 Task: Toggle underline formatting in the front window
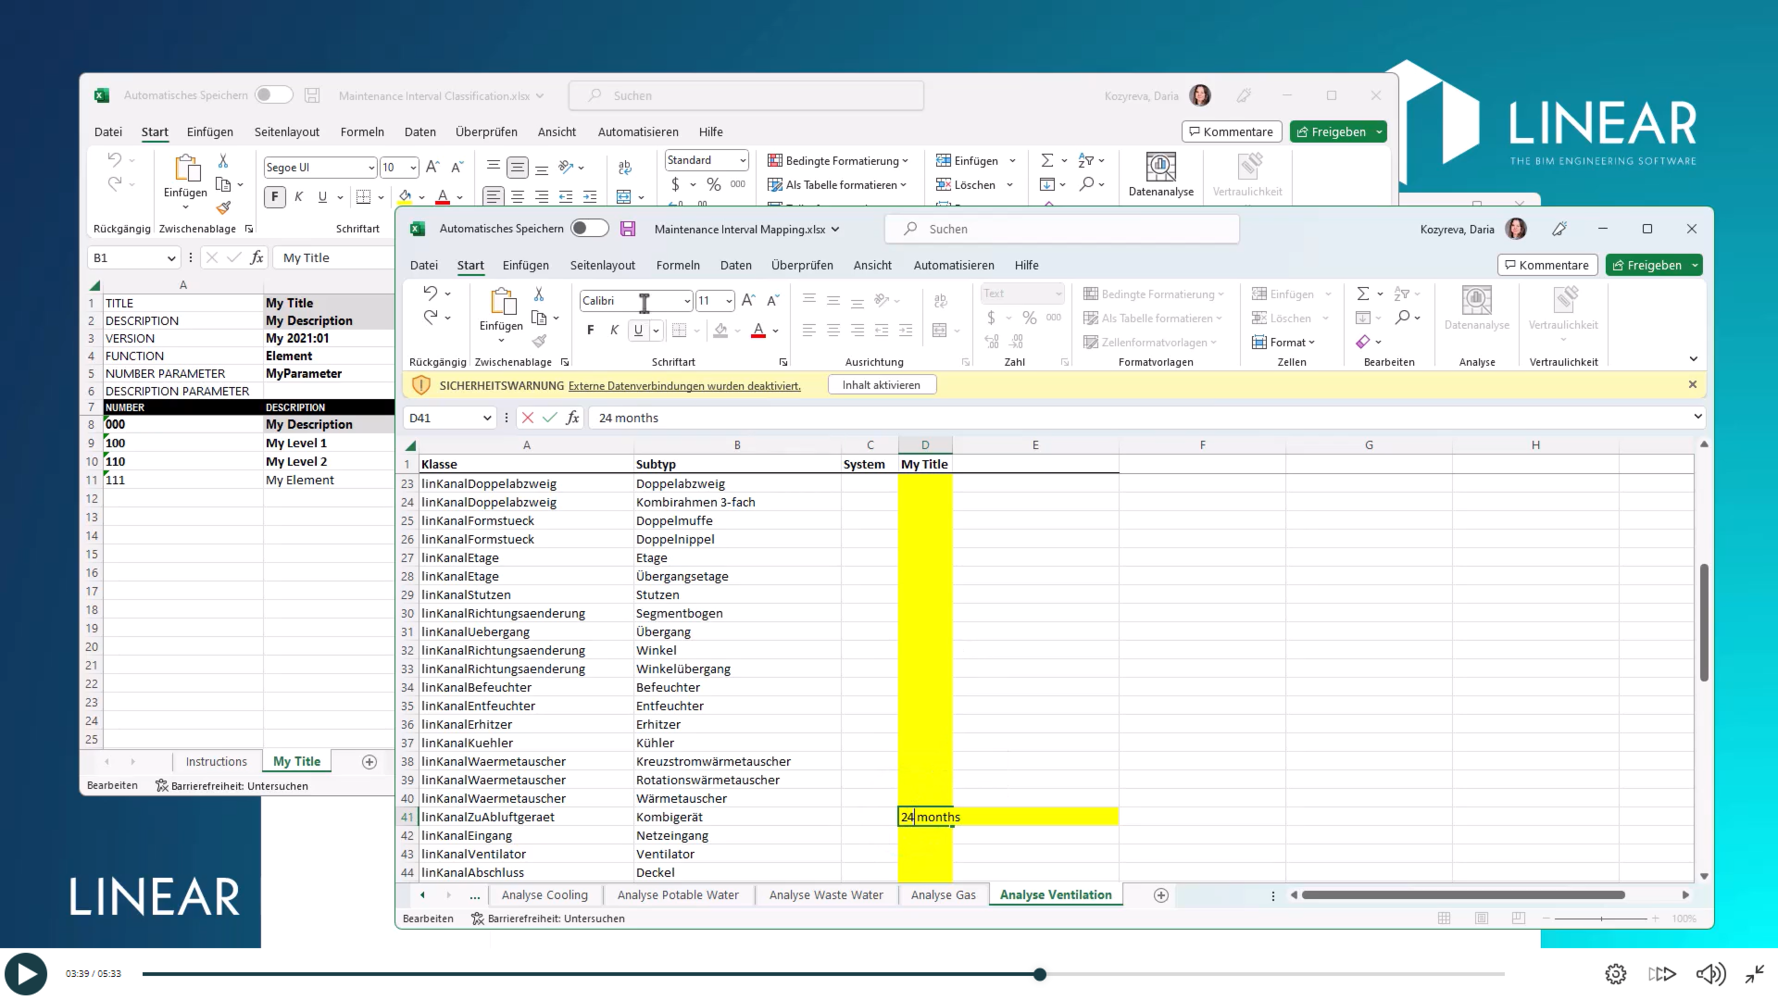tap(638, 330)
